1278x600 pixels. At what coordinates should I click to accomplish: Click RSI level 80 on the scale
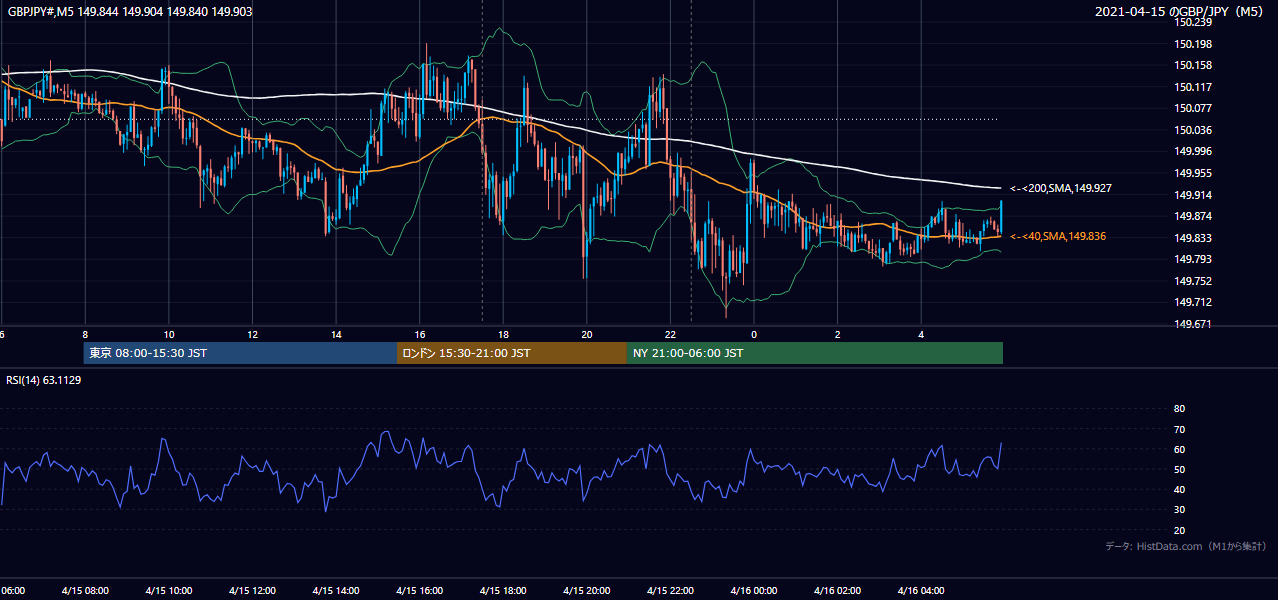coord(1179,409)
